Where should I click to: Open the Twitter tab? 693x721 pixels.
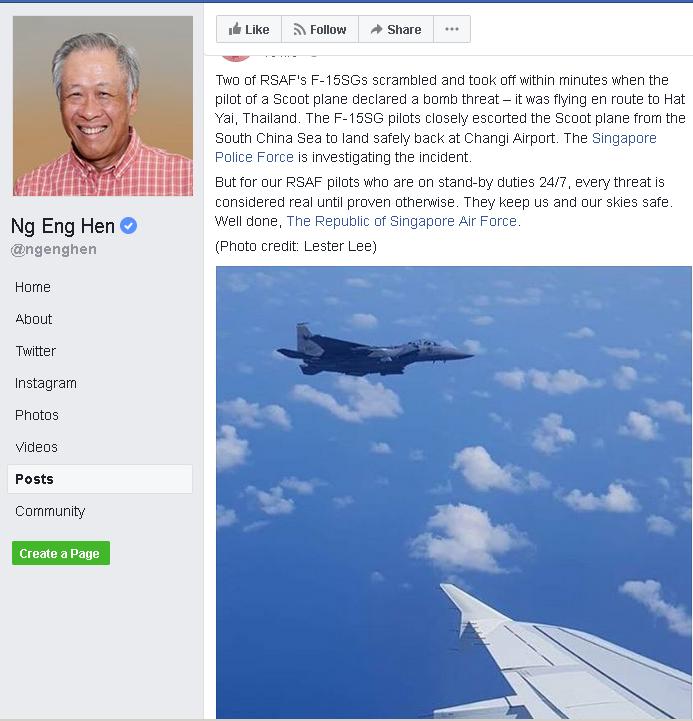35,351
